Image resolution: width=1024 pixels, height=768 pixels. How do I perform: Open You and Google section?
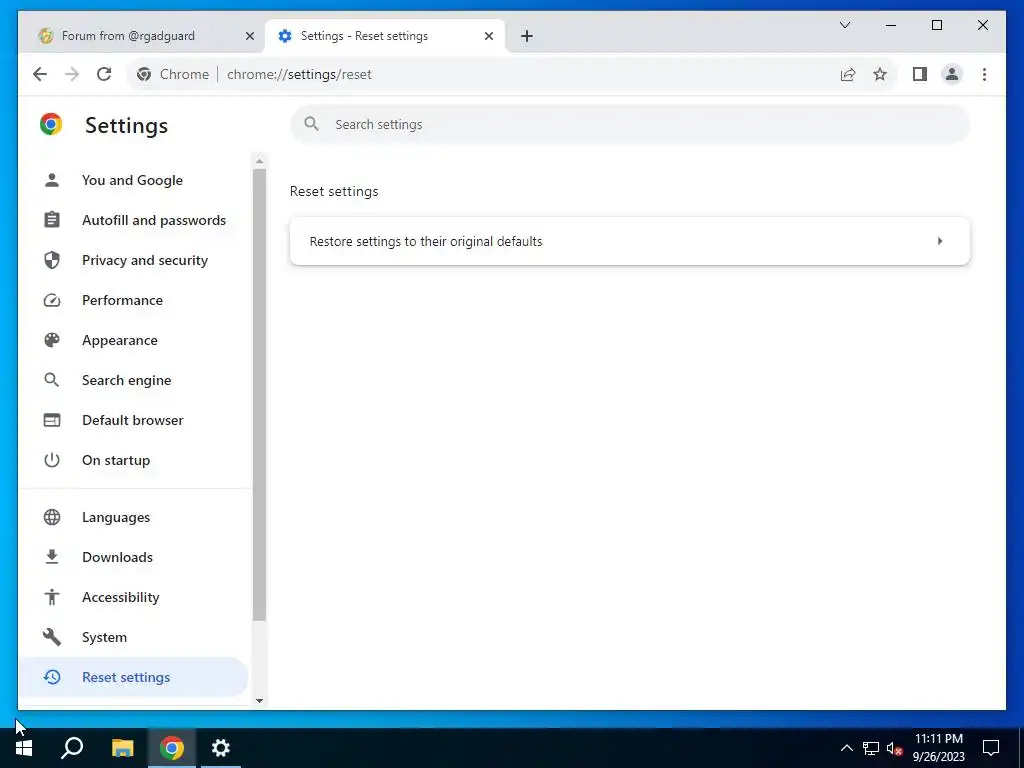[x=133, y=180]
